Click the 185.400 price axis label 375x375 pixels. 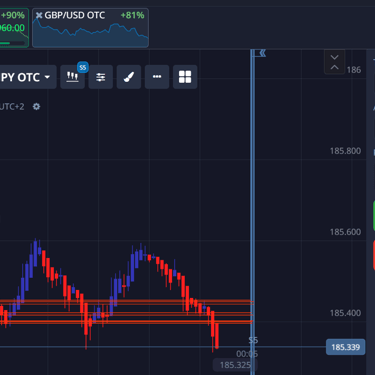tap(345, 313)
